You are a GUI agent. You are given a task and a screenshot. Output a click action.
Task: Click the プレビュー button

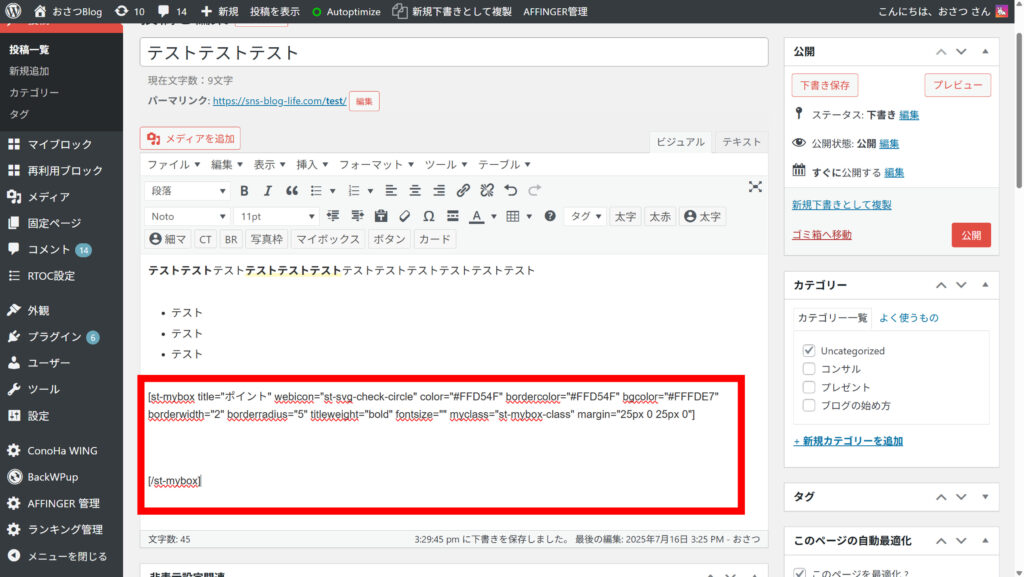click(x=957, y=85)
